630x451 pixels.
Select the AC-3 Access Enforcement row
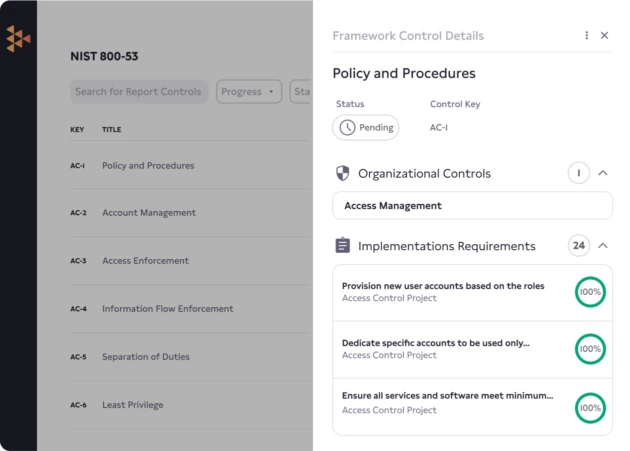coord(145,261)
